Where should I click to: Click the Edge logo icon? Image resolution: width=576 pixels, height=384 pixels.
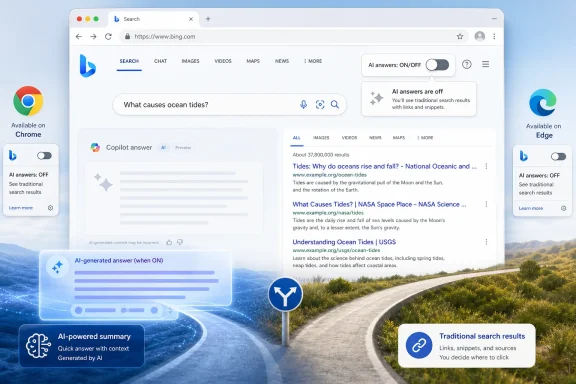pyautogui.click(x=543, y=103)
